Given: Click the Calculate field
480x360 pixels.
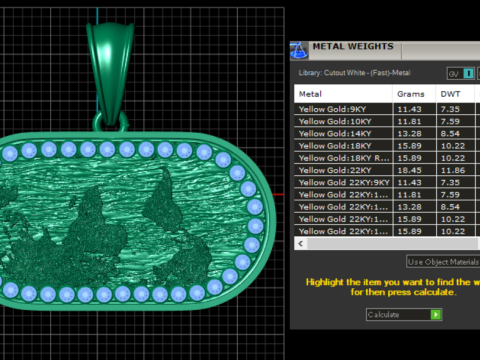Looking at the screenshot, I should 404,314.
